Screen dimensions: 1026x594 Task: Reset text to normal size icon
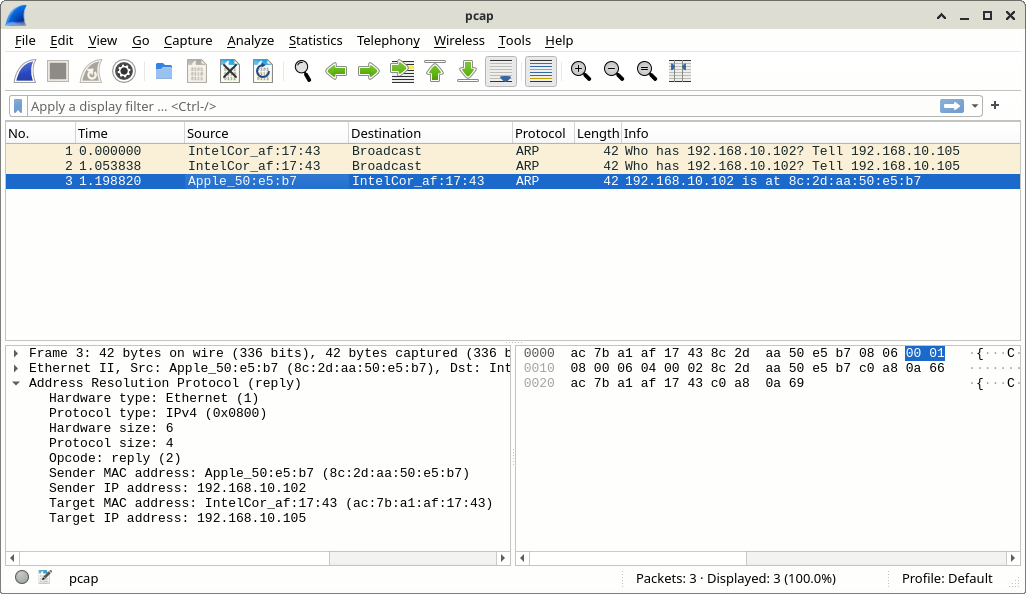[x=646, y=71]
